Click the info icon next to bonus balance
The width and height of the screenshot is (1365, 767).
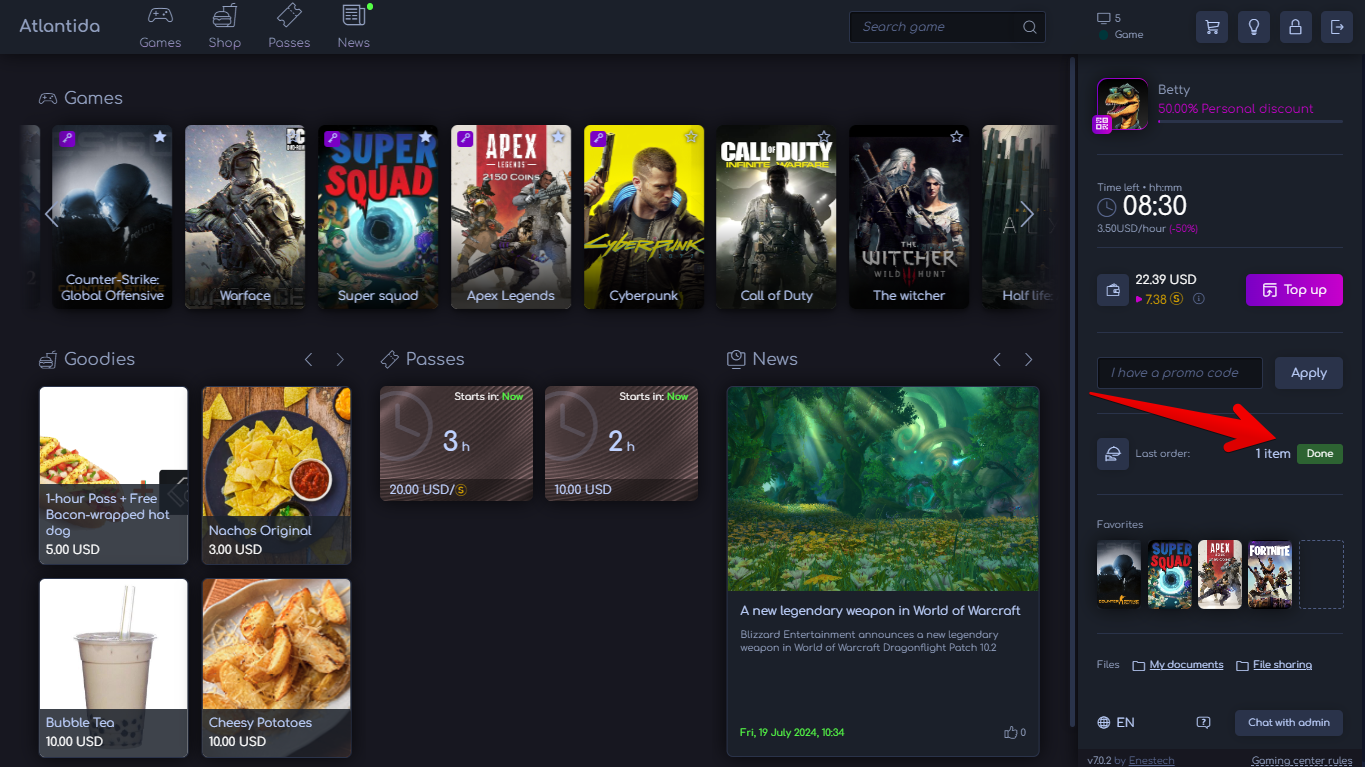click(x=1199, y=299)
